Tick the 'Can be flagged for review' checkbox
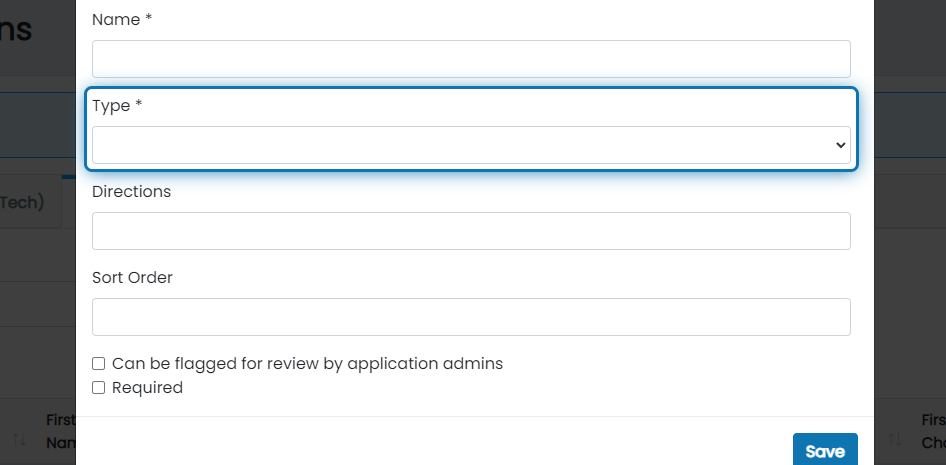Screen dimensions: 946x465 98,363
